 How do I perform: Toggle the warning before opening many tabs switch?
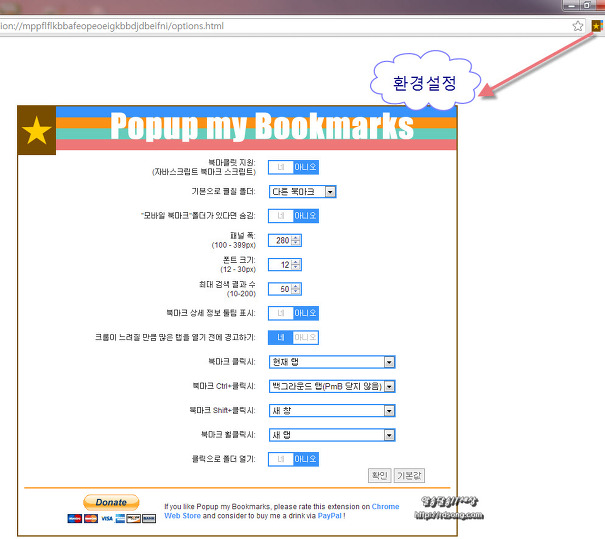294,338
